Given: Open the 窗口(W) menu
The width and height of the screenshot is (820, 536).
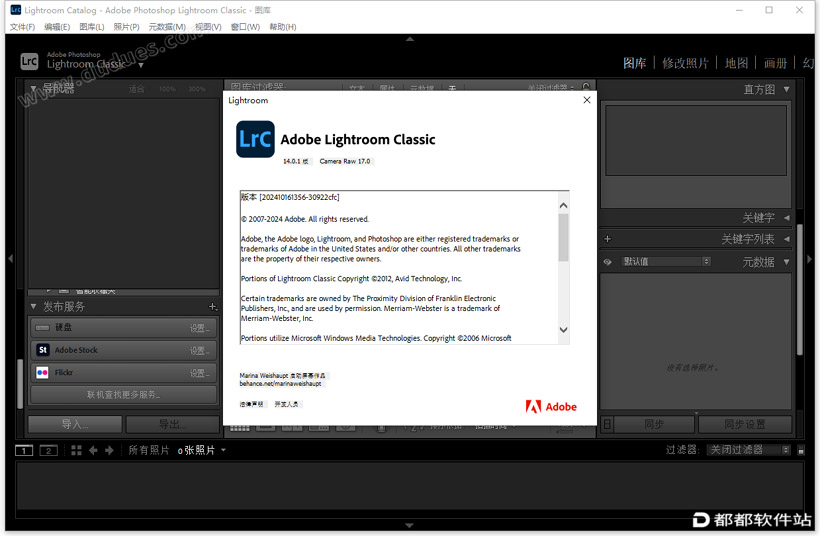Looking at the screenshot, I should [x=245, y=27].
